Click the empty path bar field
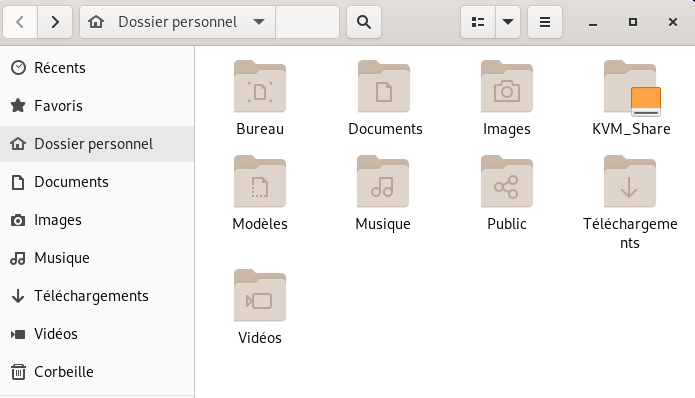Screen dimensions: 695x398 (x=307, y=22)
